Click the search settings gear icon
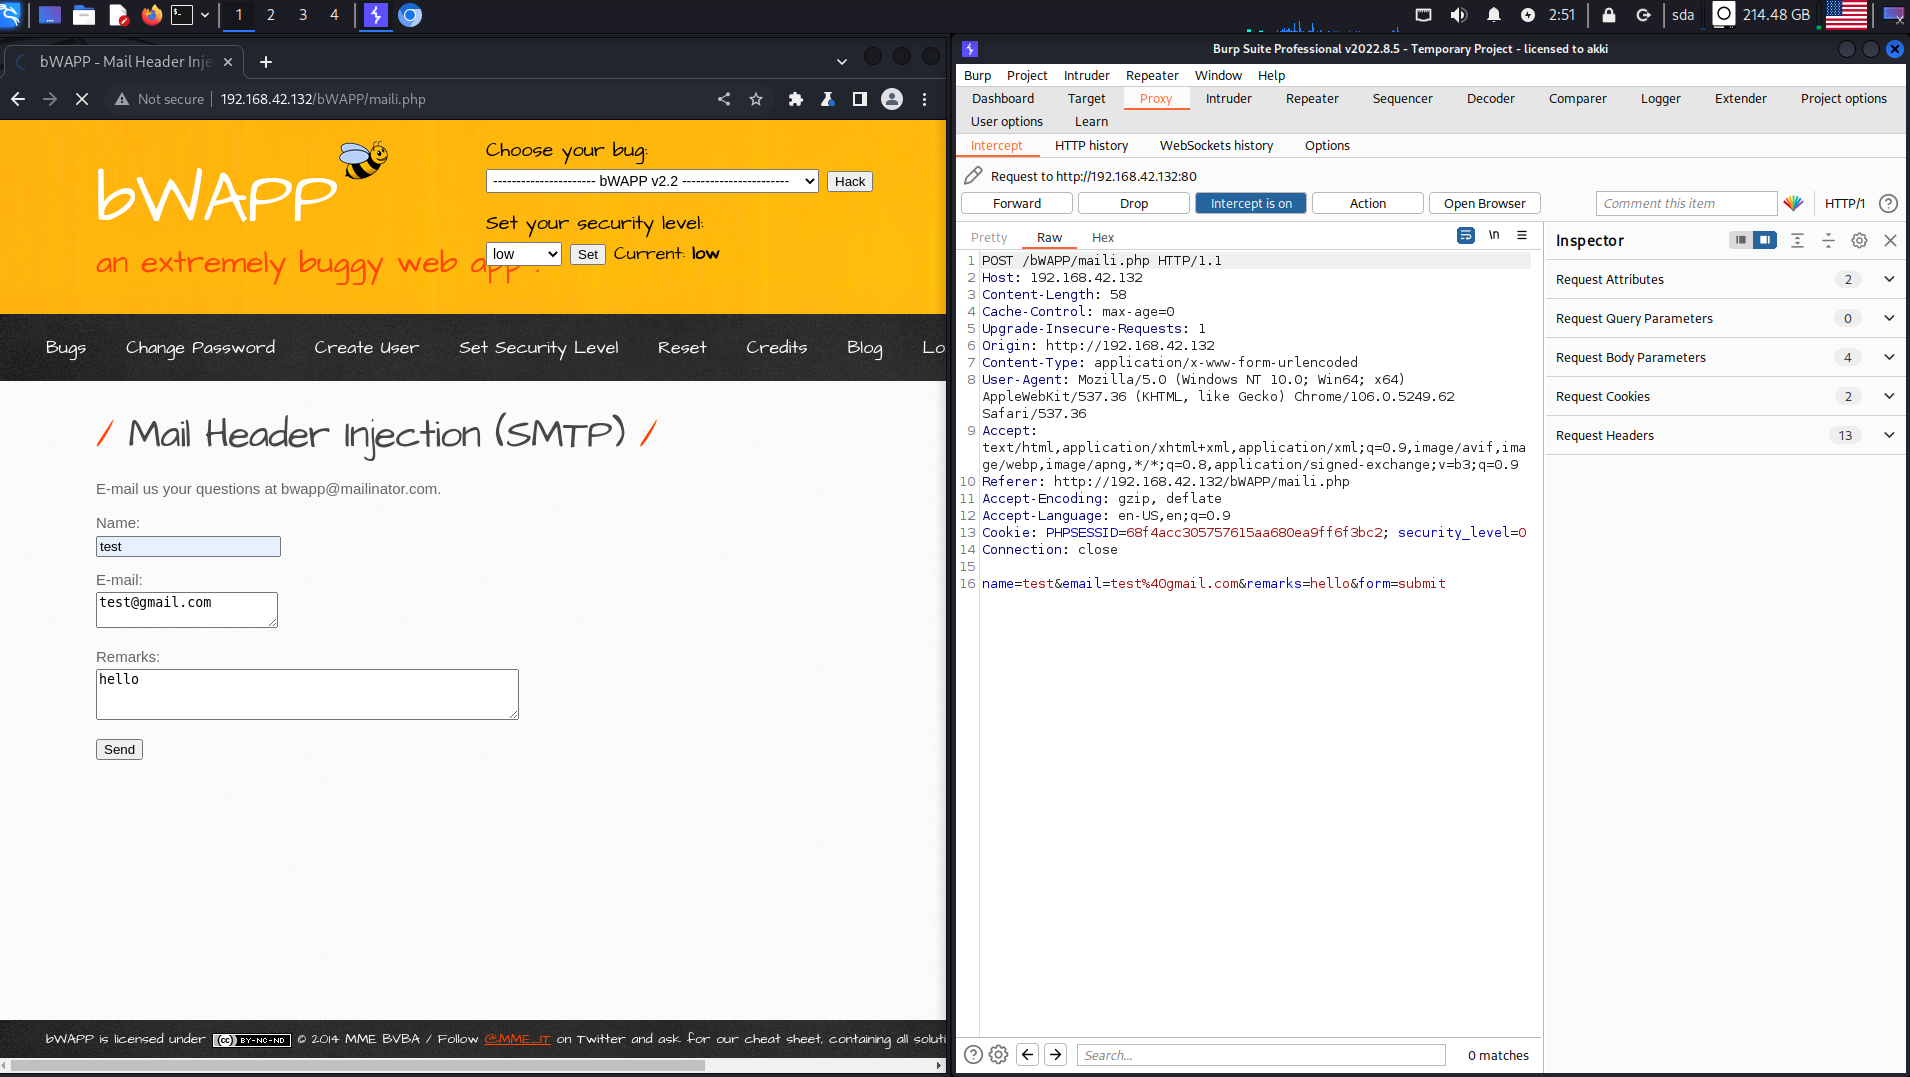 998,1055
